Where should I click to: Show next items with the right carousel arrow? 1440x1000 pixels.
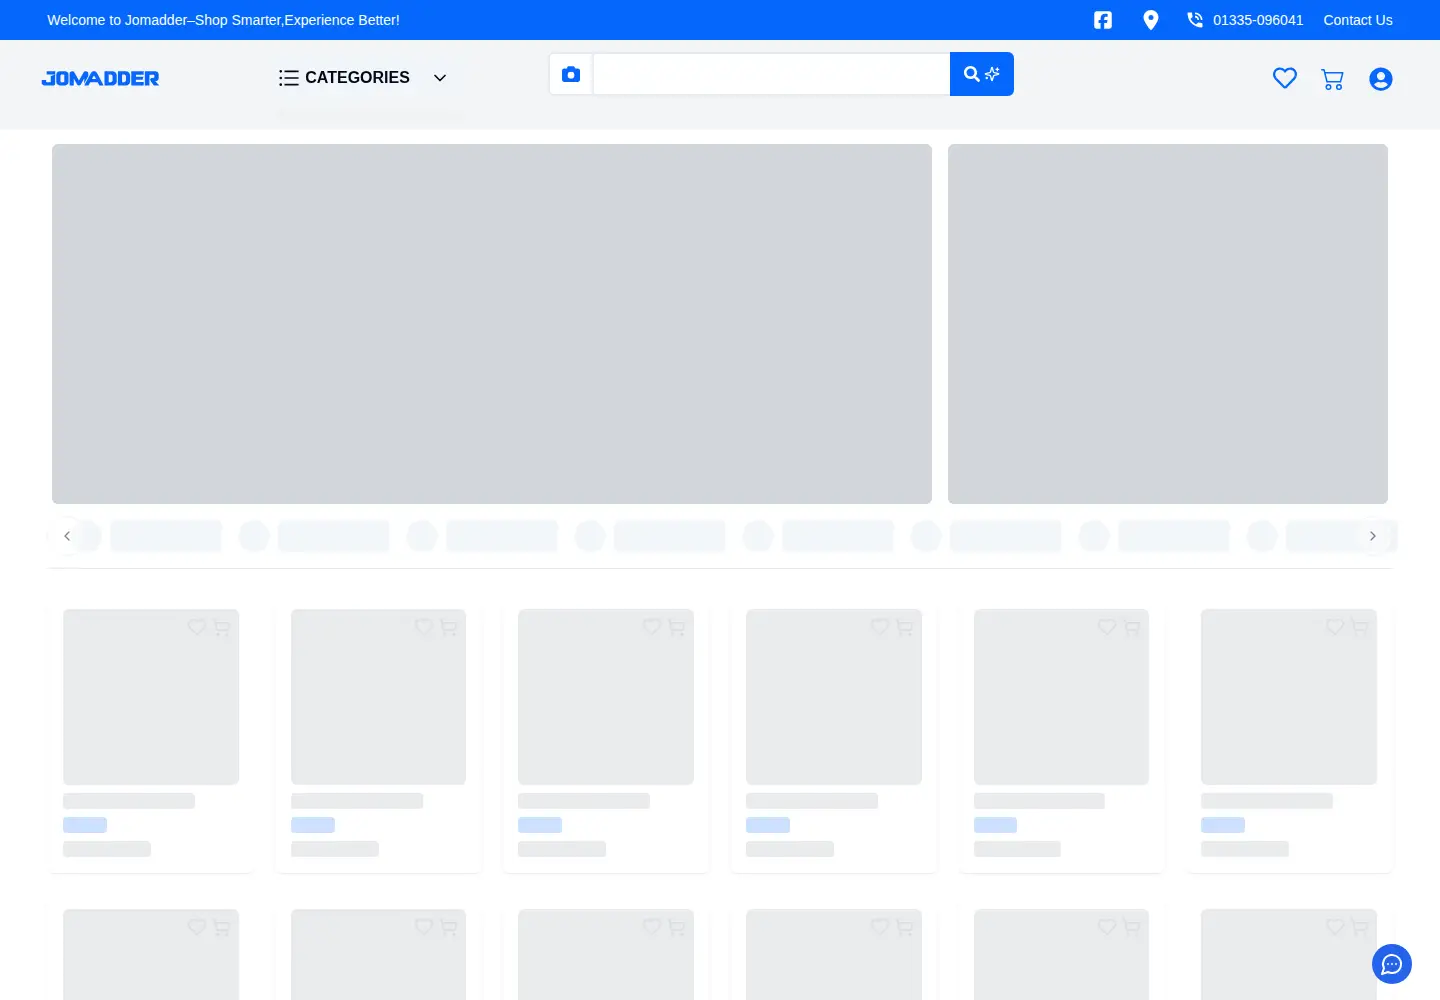[x=1373, y=536]
